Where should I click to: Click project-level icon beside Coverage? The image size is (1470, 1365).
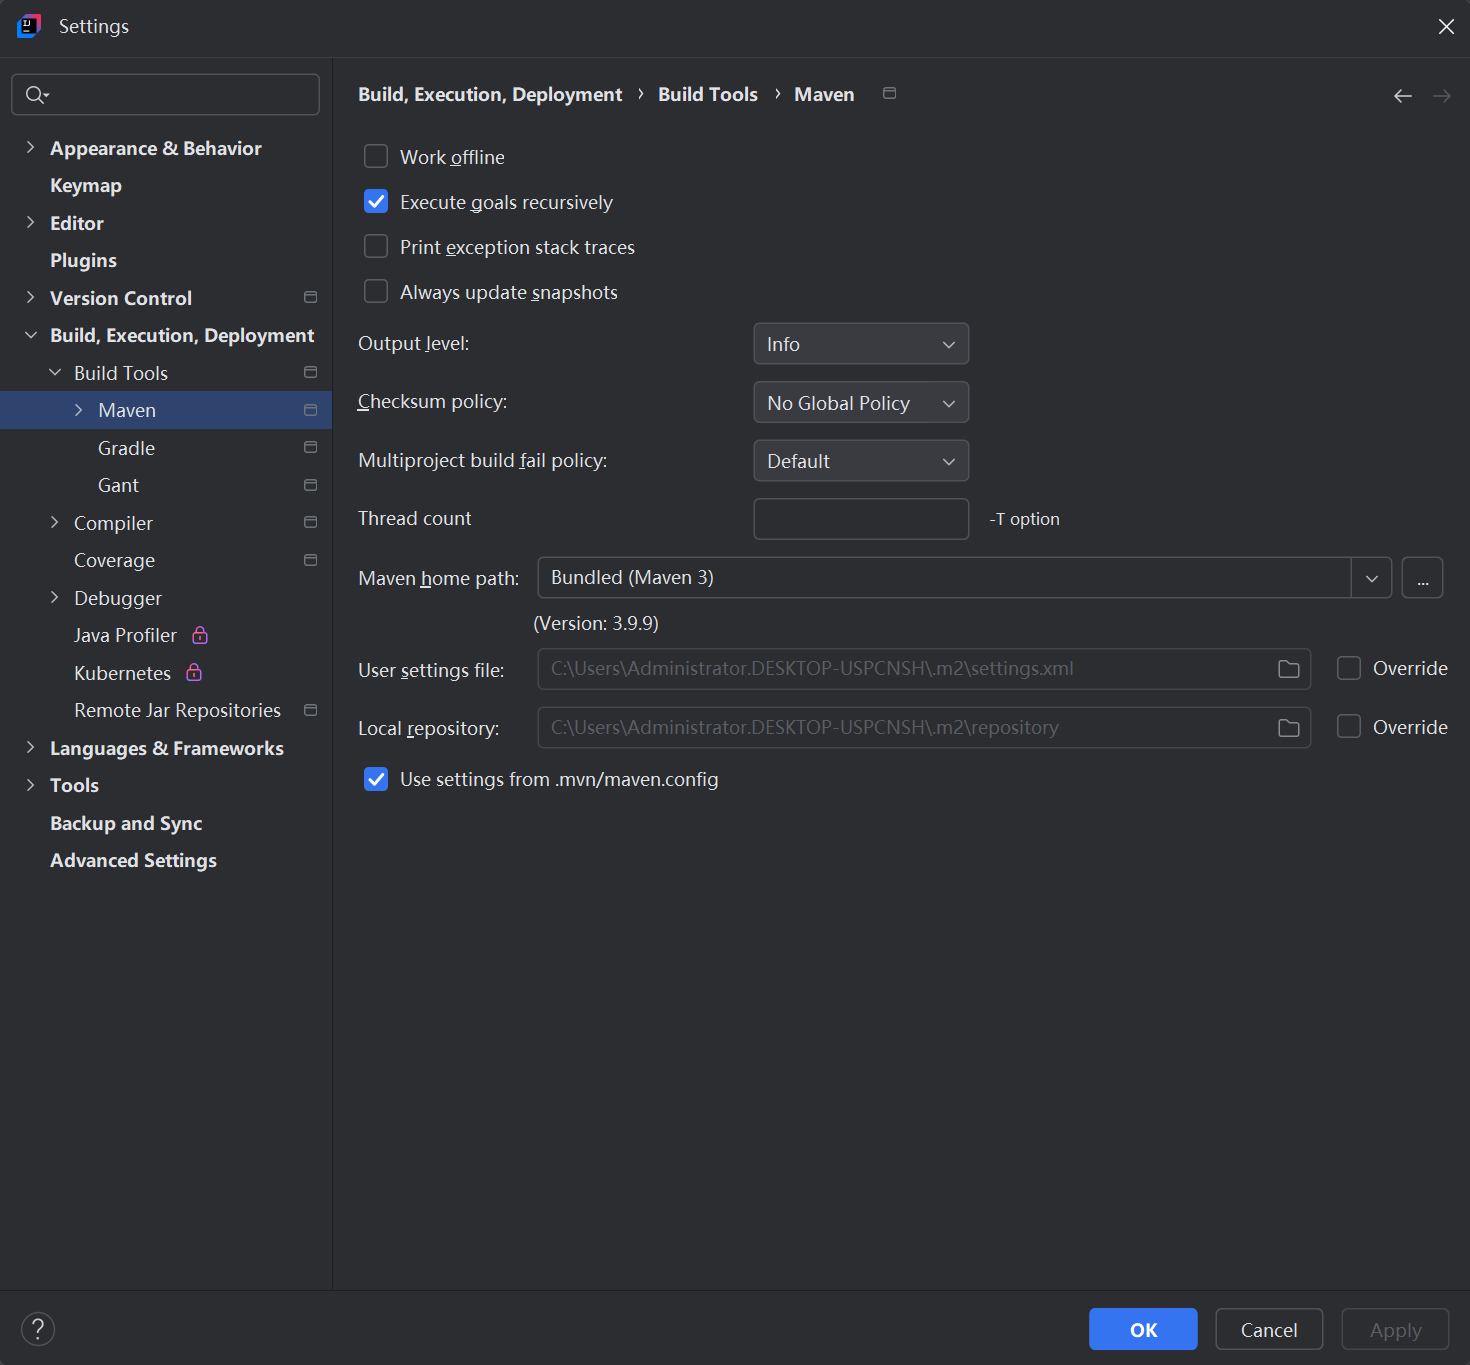tap(311, 560)
